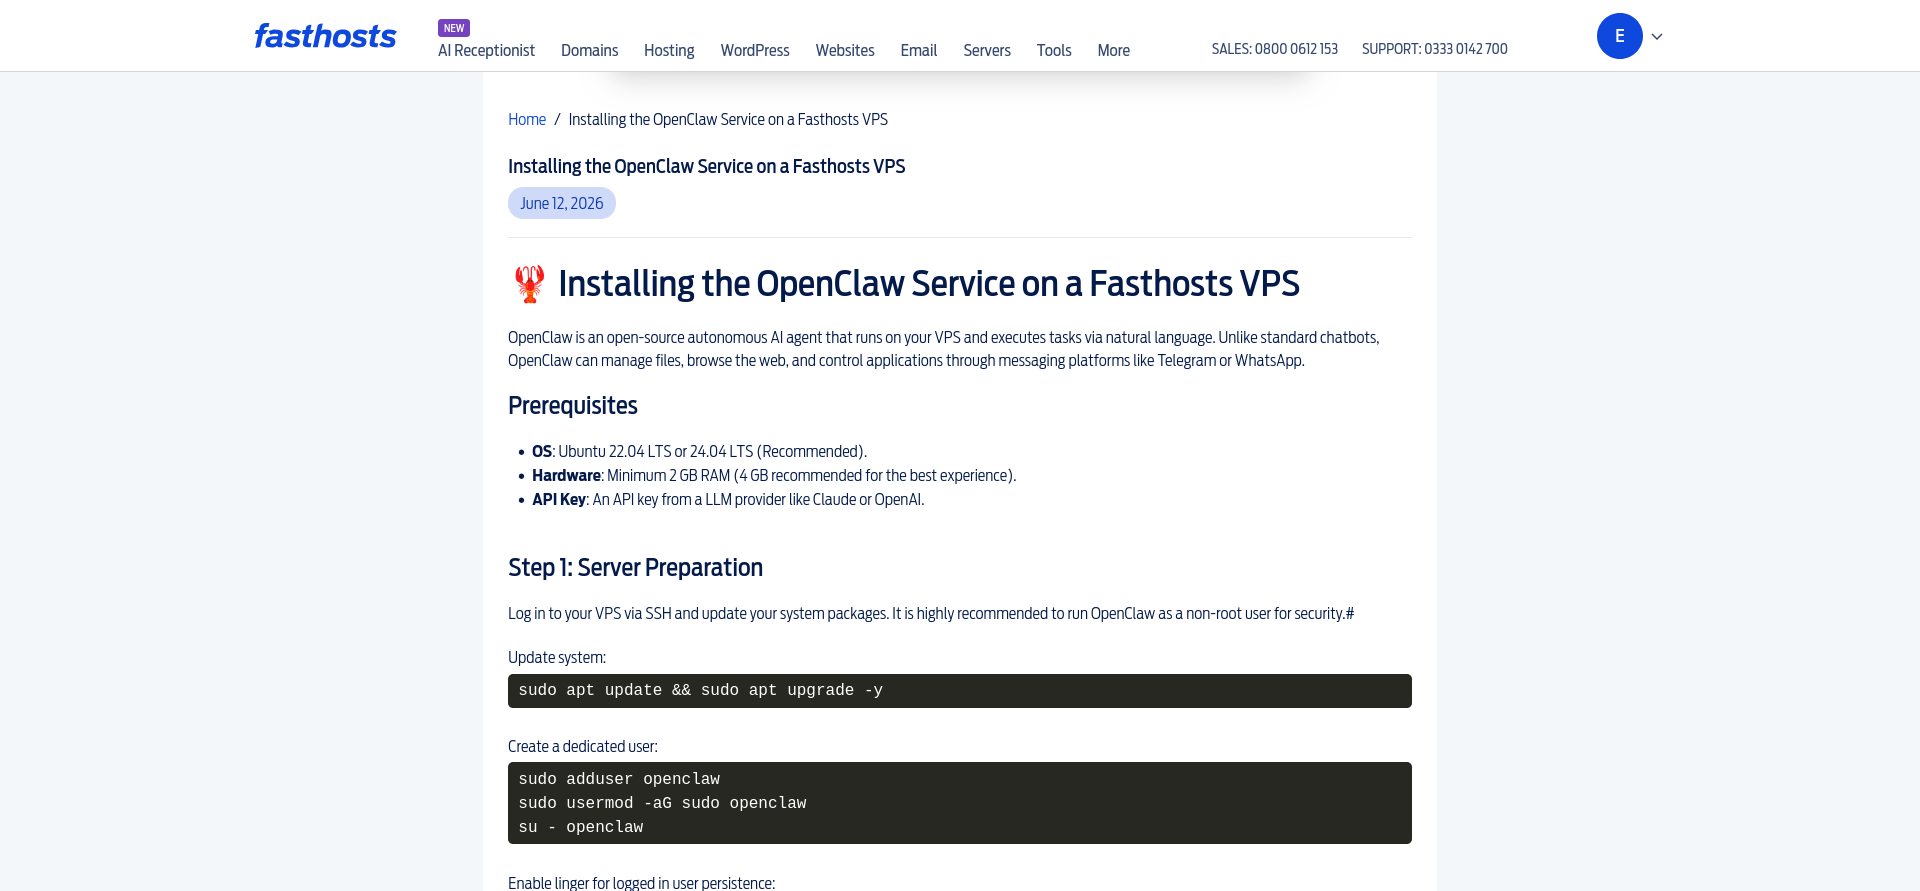1920x891 pixels.
Task: Click the su - openclaw code line
Action: point(581,827)
